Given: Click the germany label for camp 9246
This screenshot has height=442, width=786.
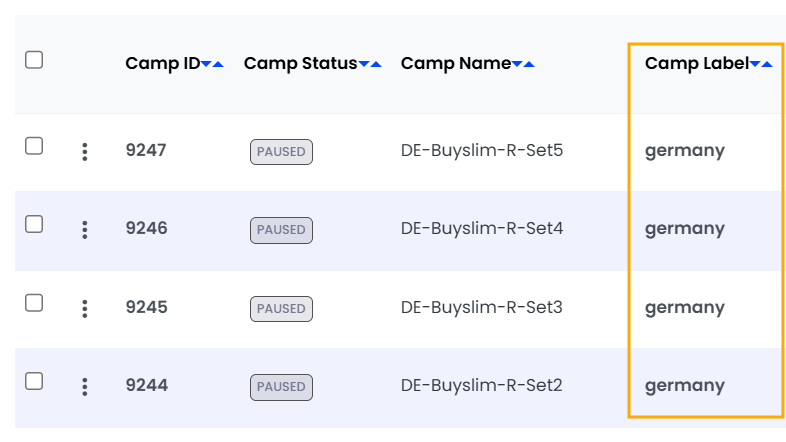Looking at the screenshot, I should pyautogui.click(x=685, y=229).
